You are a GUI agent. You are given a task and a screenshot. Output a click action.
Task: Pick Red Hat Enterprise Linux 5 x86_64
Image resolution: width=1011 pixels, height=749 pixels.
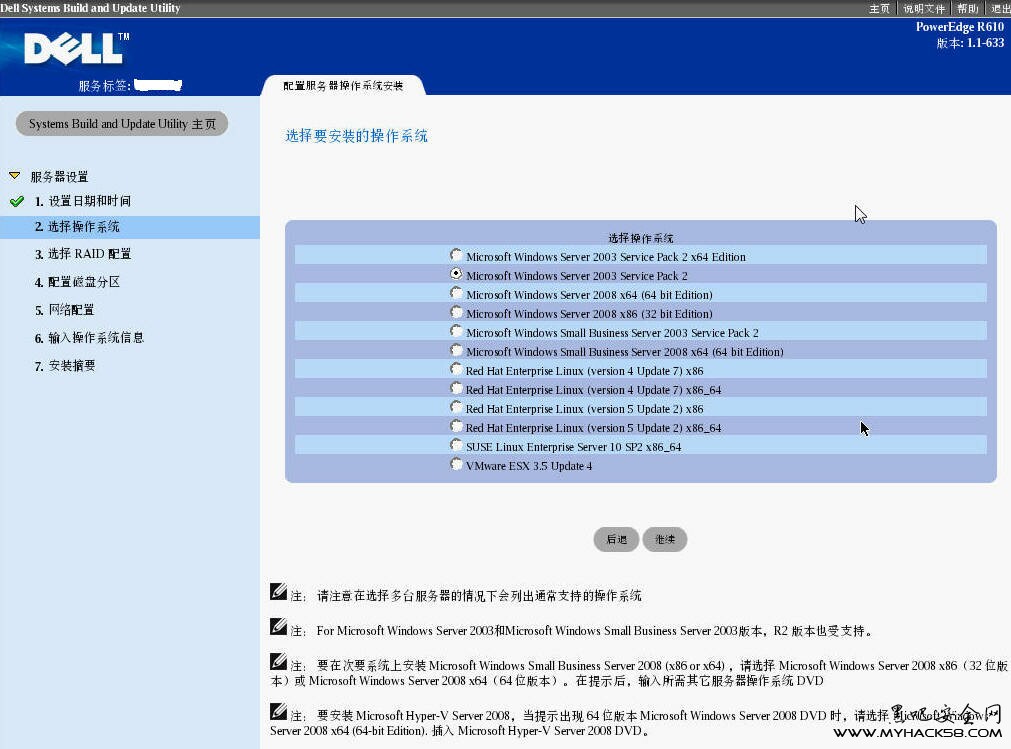point(456,427)
